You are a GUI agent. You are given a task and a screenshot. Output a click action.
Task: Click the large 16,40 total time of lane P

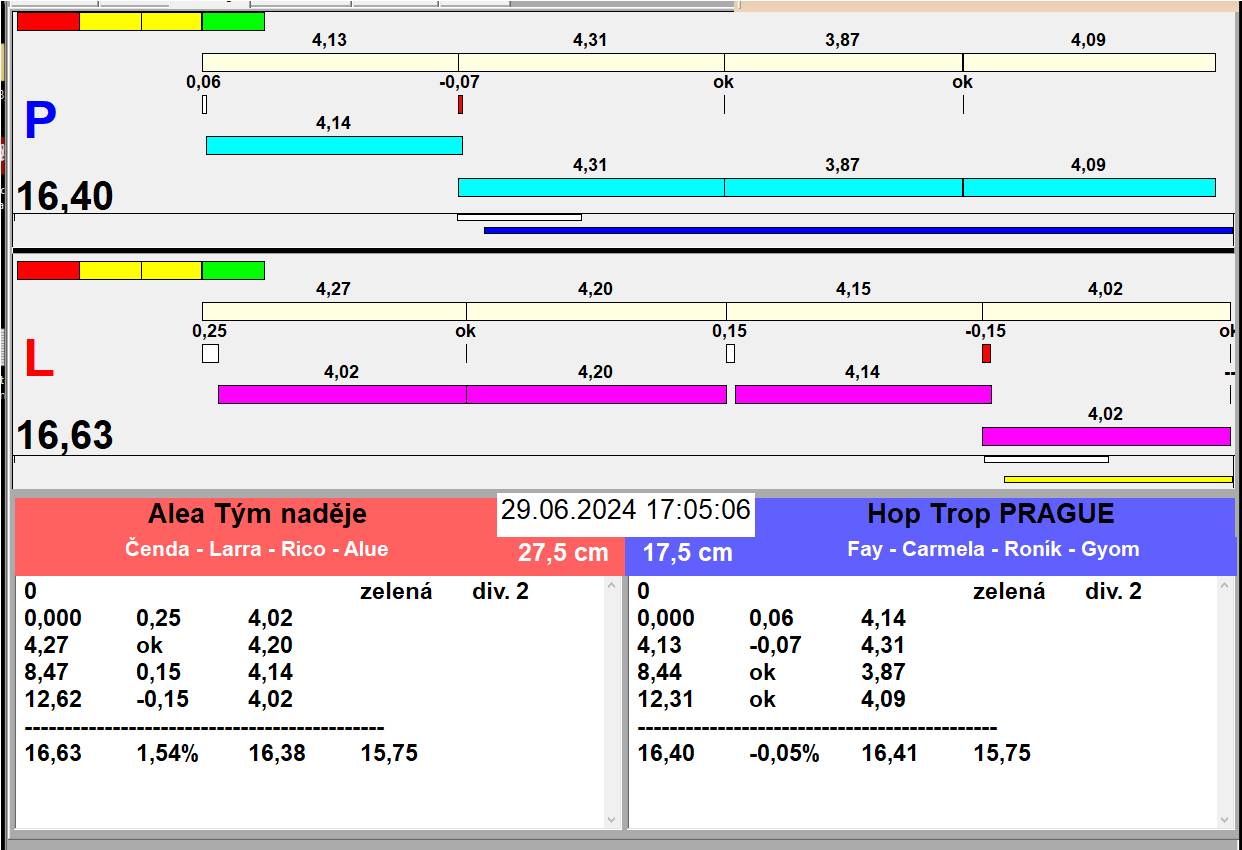pos(65,196)
